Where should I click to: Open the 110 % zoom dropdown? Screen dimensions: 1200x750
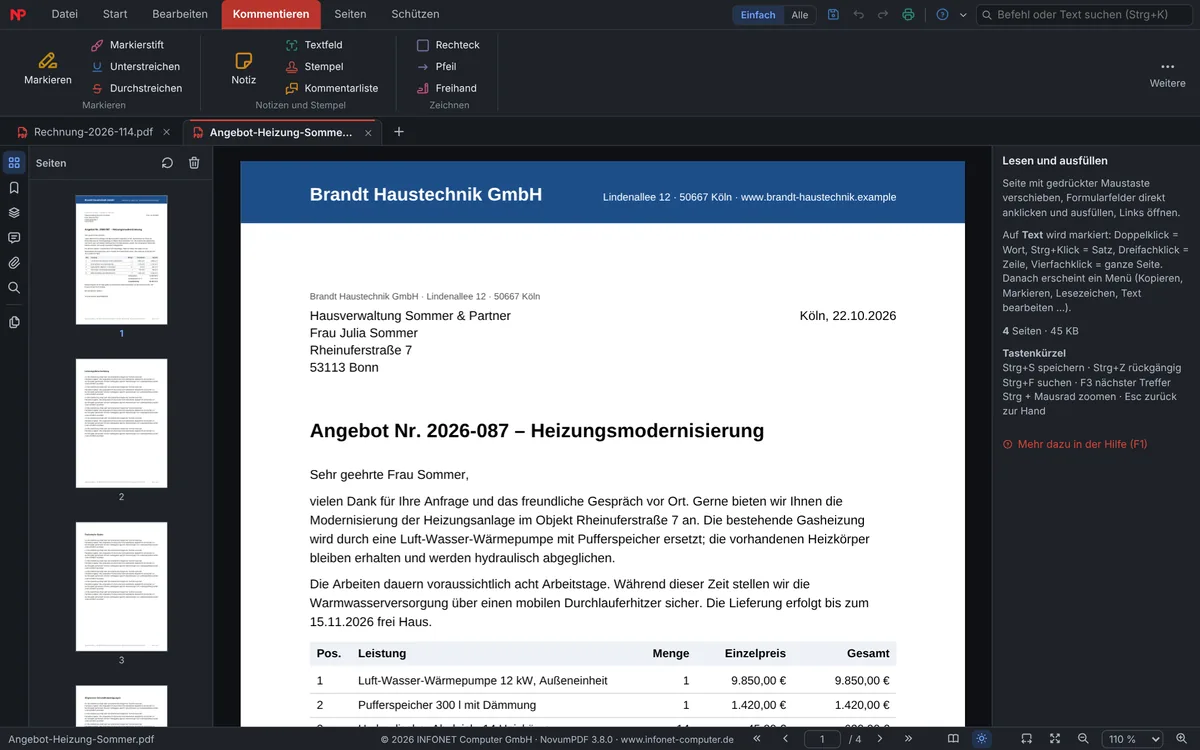pos(1131,739)
